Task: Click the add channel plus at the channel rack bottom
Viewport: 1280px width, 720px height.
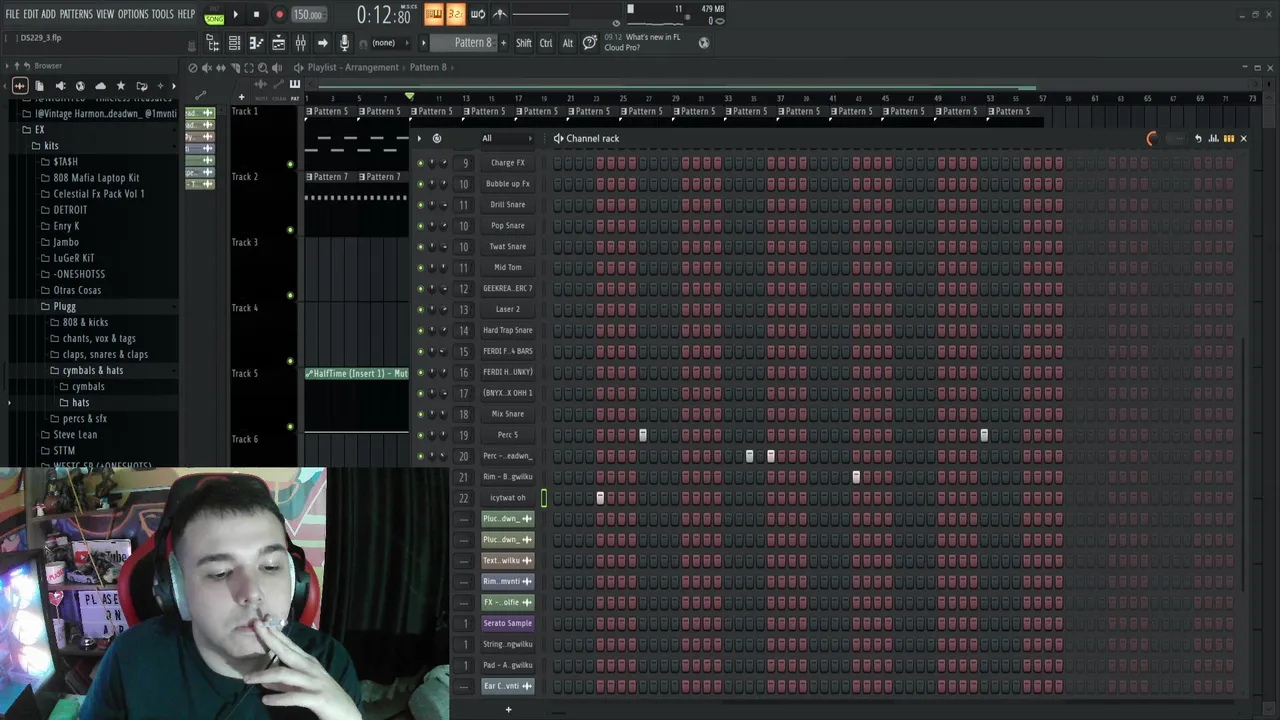Action: click(x=508, y=709)
